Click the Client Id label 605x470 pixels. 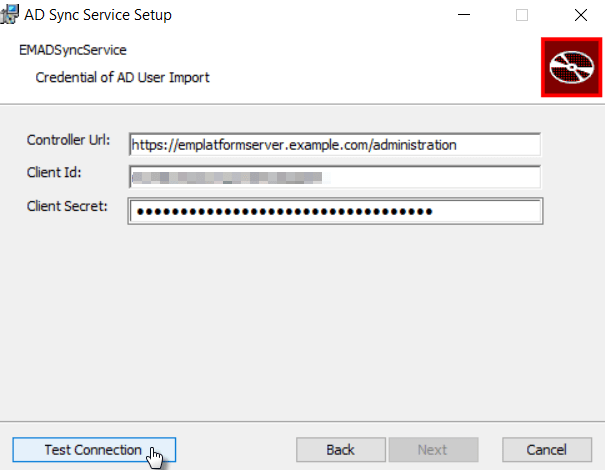click(54, 172)
